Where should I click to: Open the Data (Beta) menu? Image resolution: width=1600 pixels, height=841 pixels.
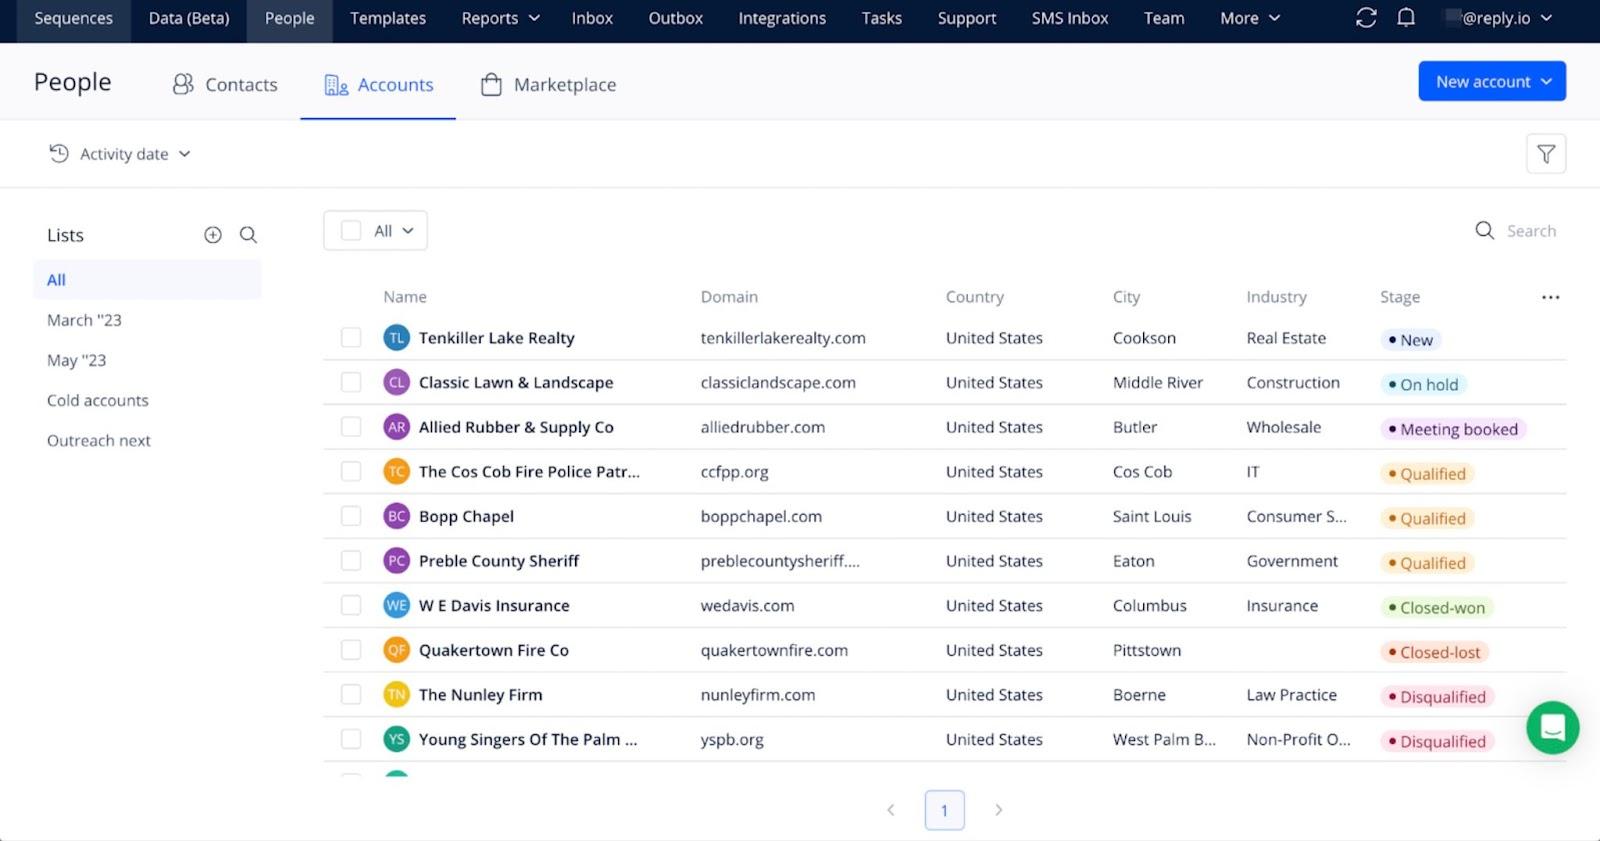tap(189, 18)
